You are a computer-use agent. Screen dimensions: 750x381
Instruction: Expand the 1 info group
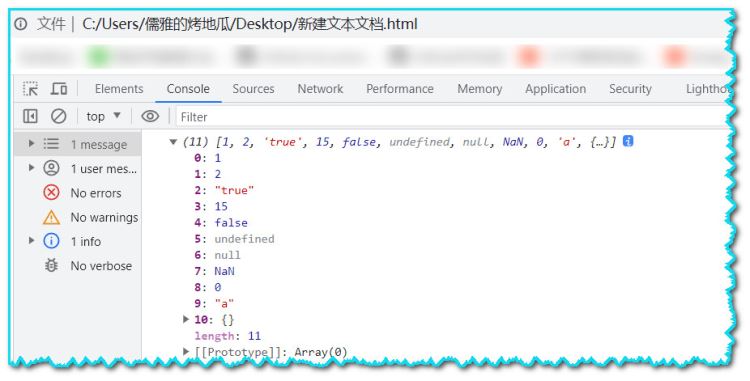click(x=31, y=240)
